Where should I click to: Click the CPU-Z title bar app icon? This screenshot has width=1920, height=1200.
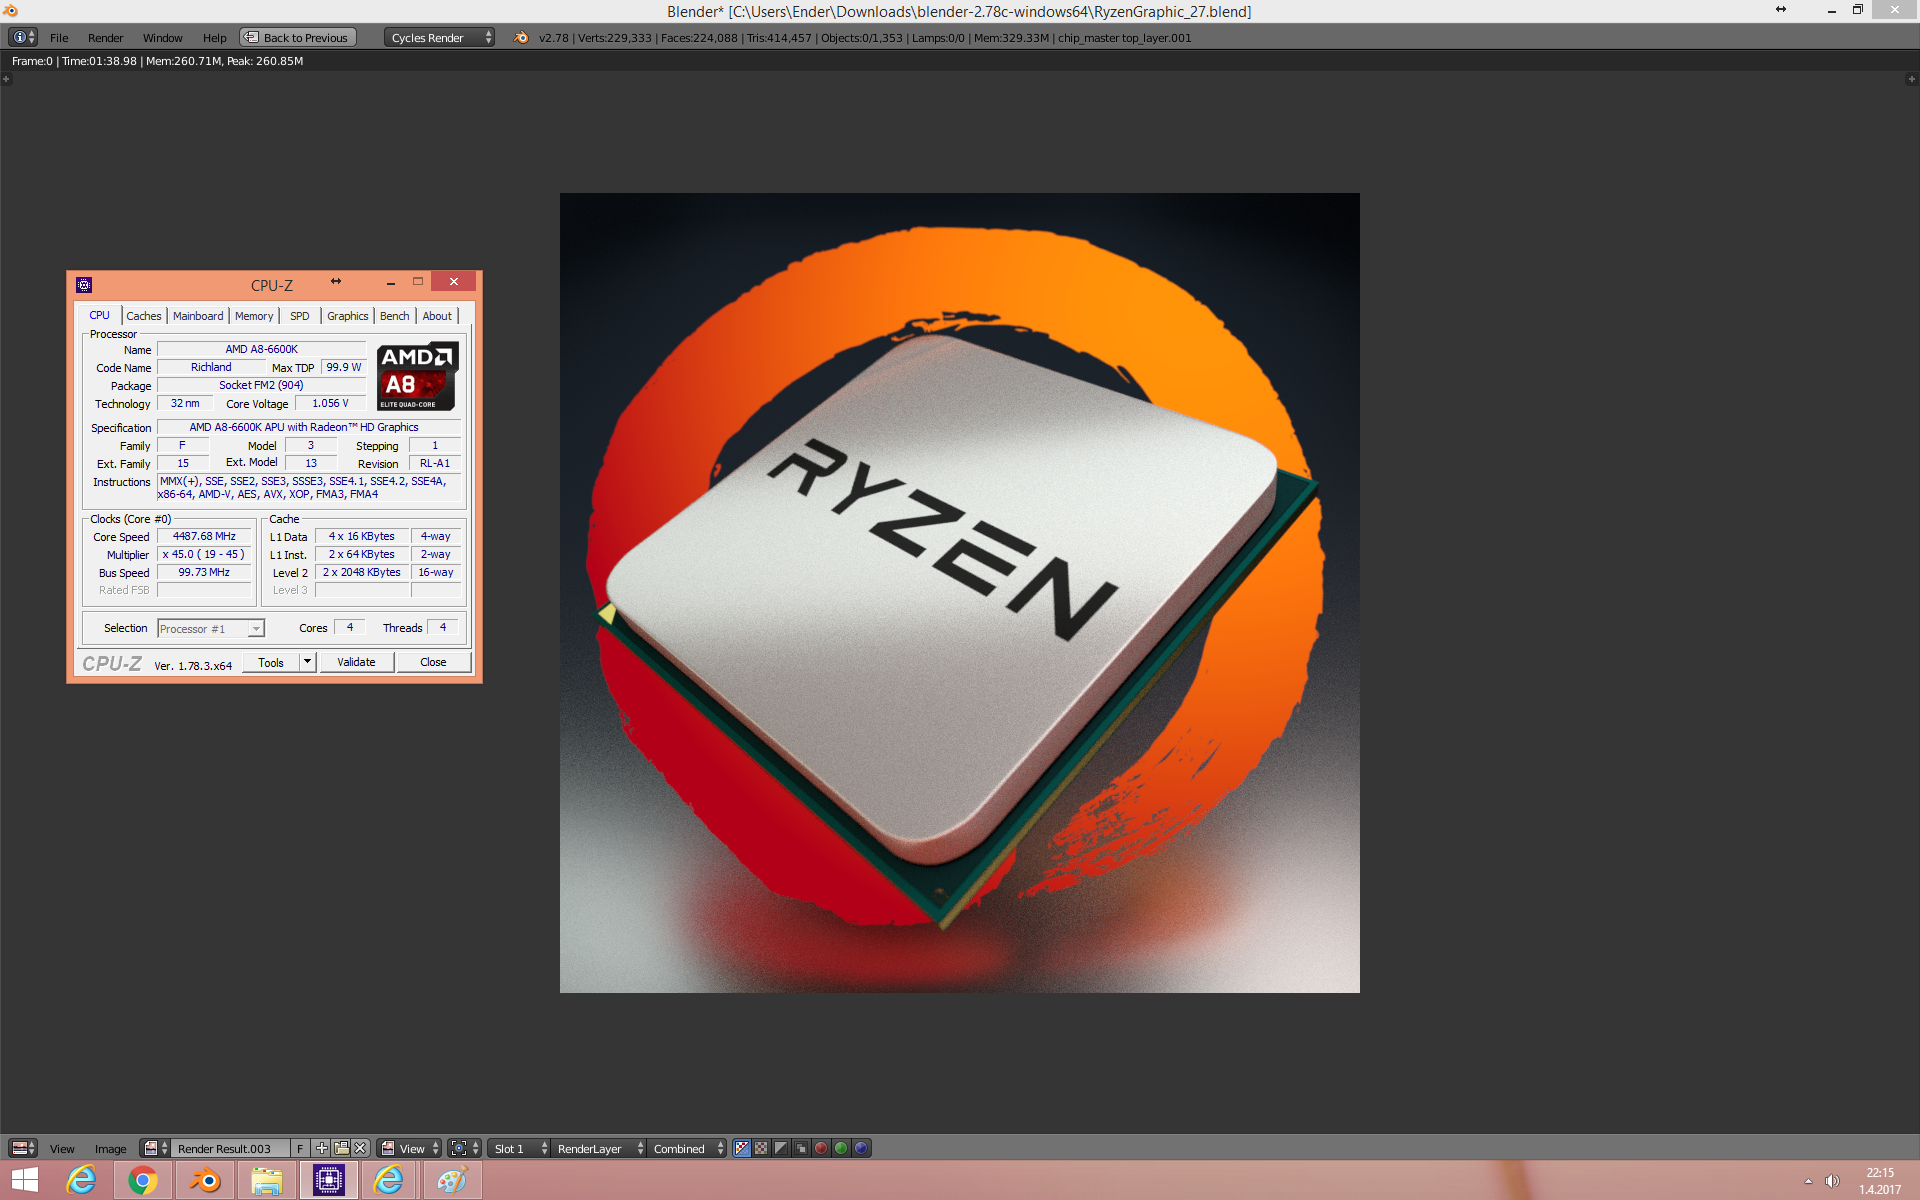point(84,285)
